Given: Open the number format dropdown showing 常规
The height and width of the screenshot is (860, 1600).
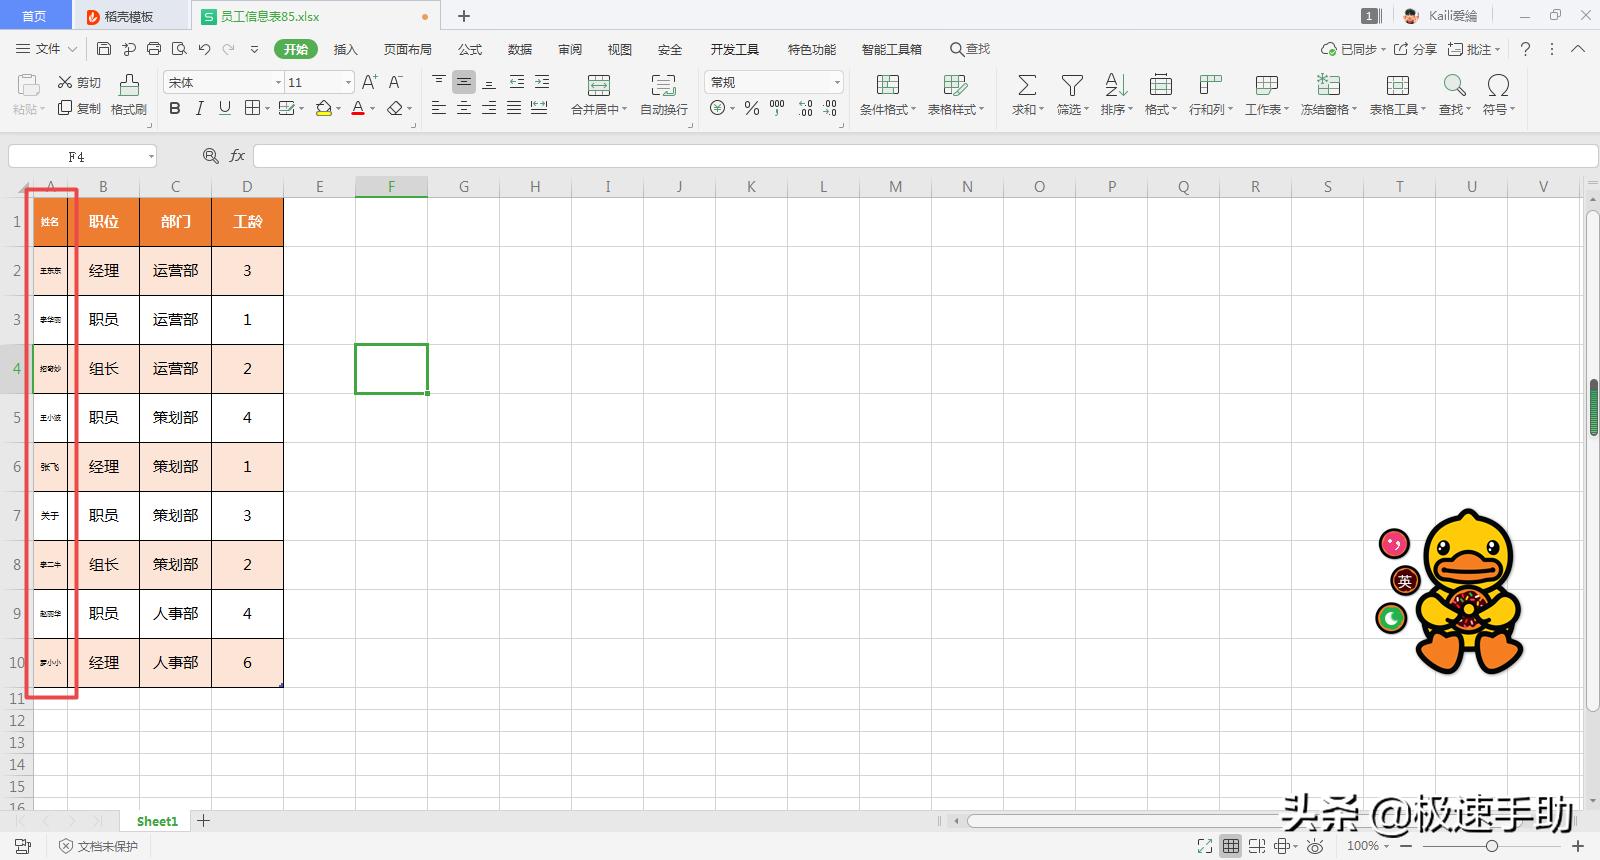Looking at the screenshot, I should click(837, 82).
